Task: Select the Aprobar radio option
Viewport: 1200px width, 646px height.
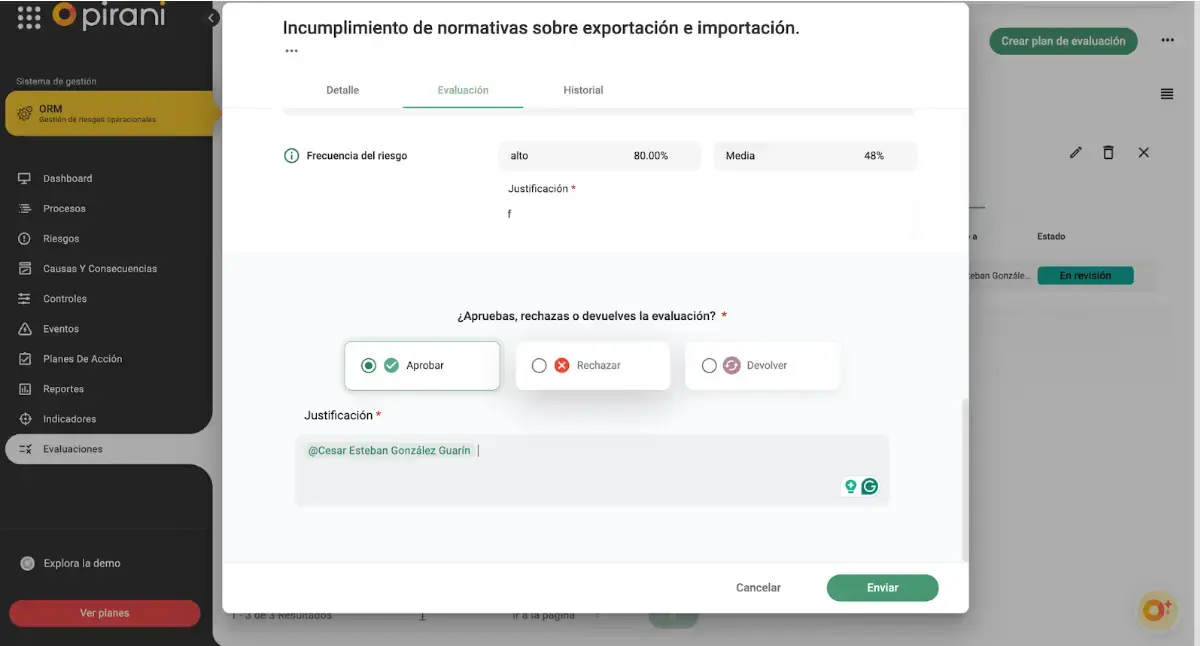Action: pyautogui.click(x=369, y=366)
